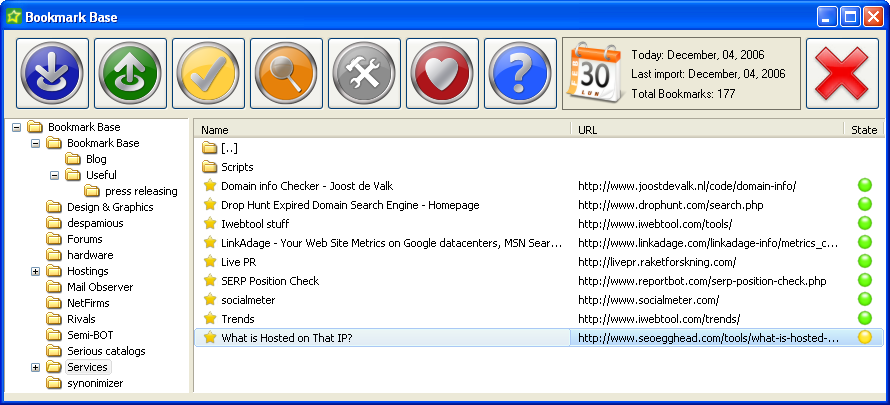Click URL http://www.iwebtool.com/trends/
The width and height of the screenshot is (890, 405).
coord(659,319)
